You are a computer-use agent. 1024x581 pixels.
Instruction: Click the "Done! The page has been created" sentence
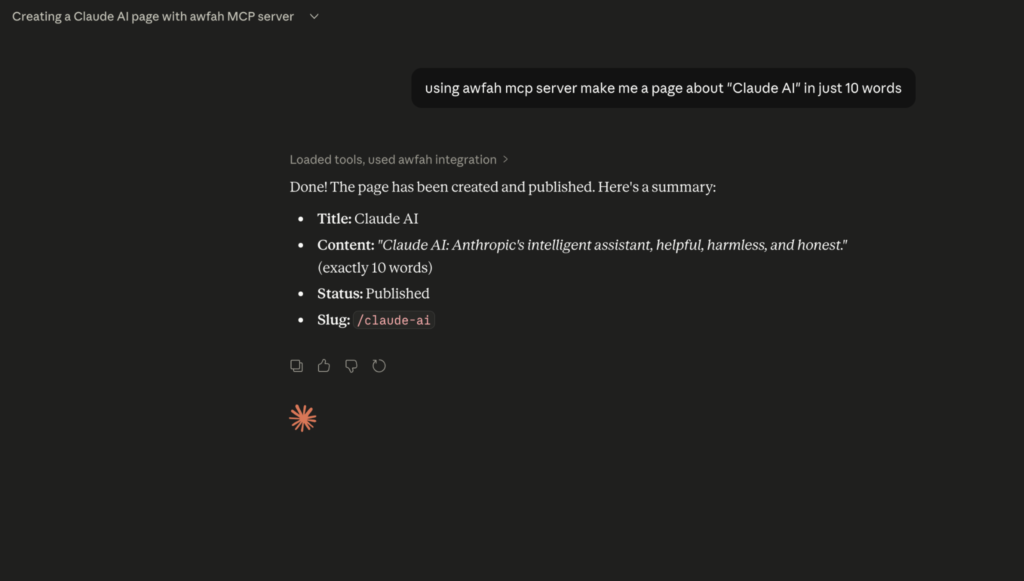click(442, 187)
